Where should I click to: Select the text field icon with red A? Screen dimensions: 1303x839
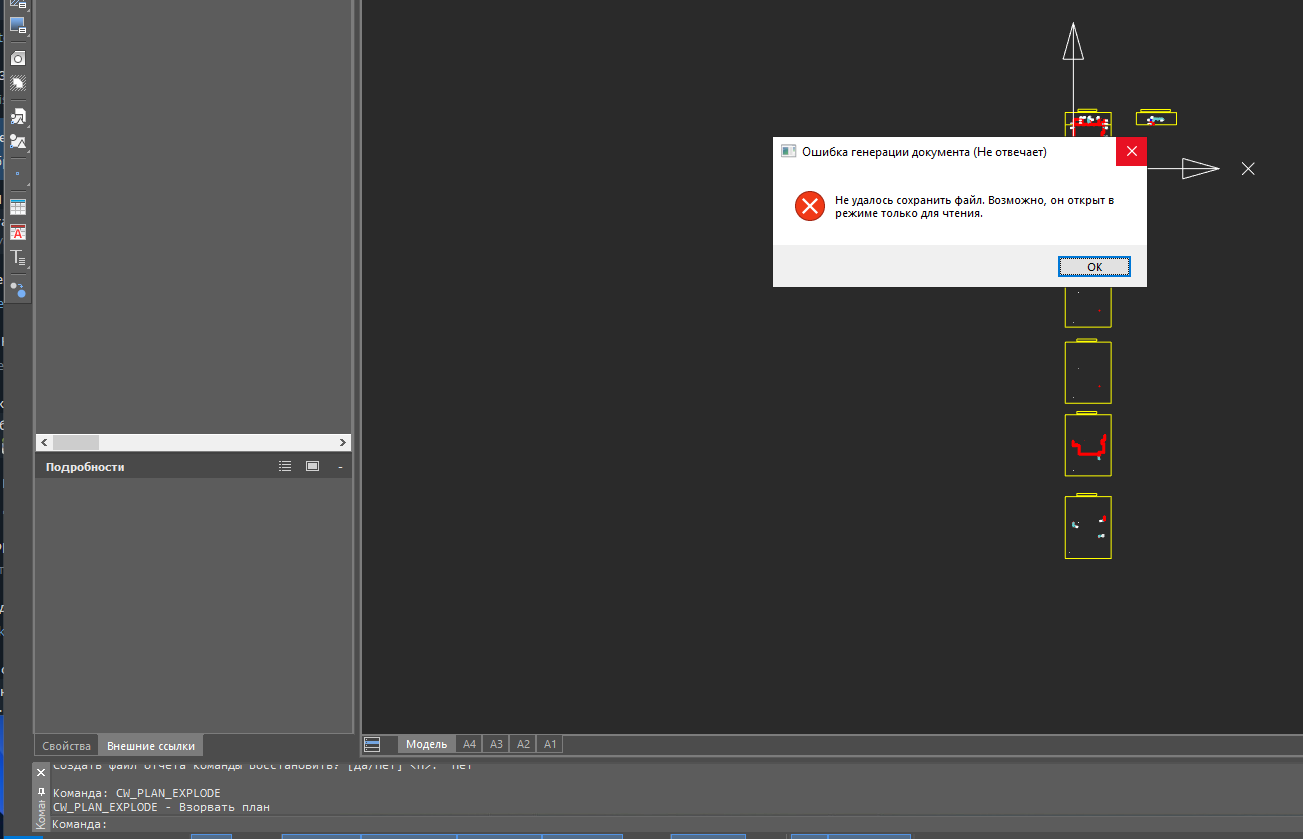[18, 232]
